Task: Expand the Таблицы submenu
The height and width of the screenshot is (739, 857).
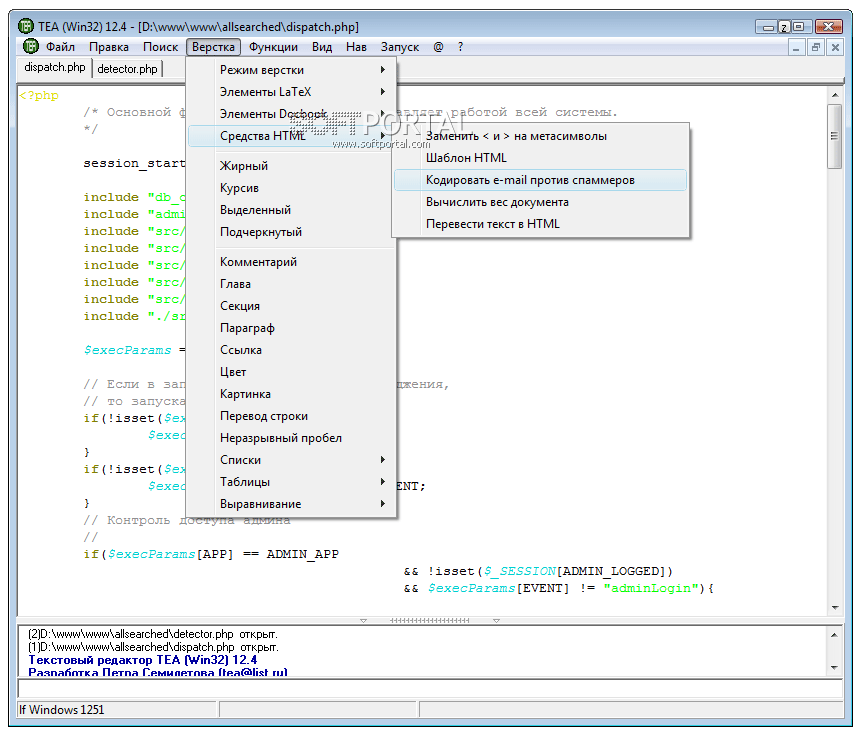Action: 292,482
